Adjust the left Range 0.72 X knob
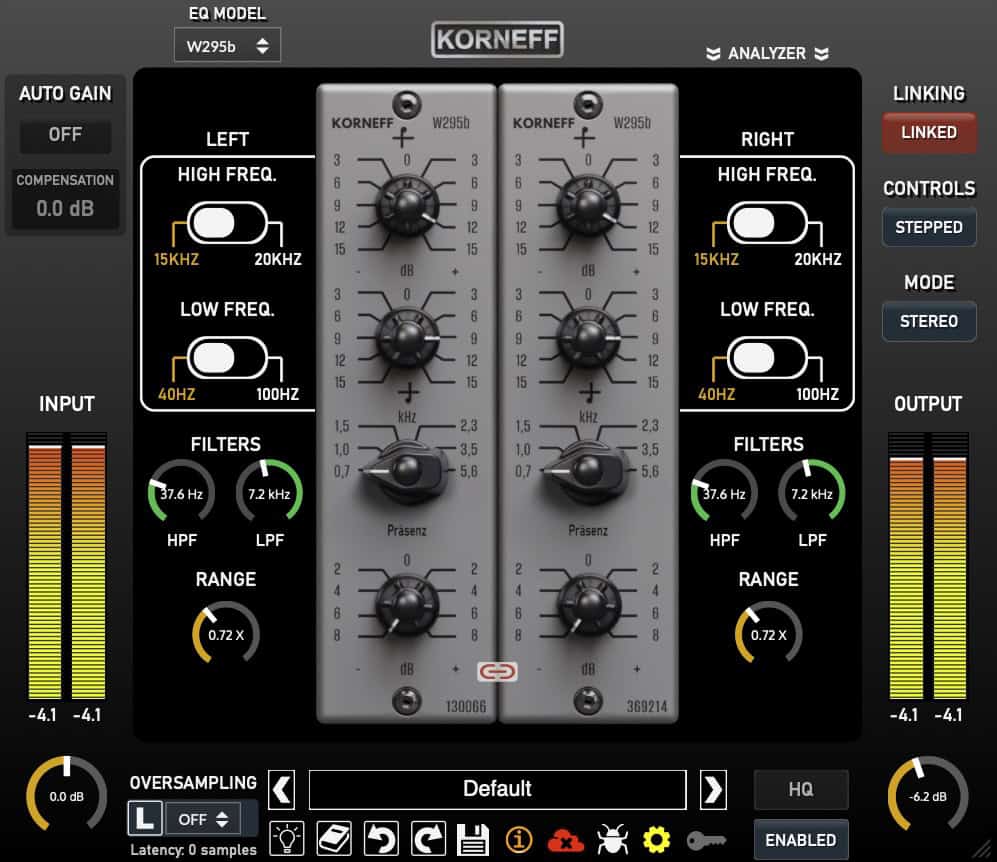This screenshot has height=862, width=997. click(226, 634)
